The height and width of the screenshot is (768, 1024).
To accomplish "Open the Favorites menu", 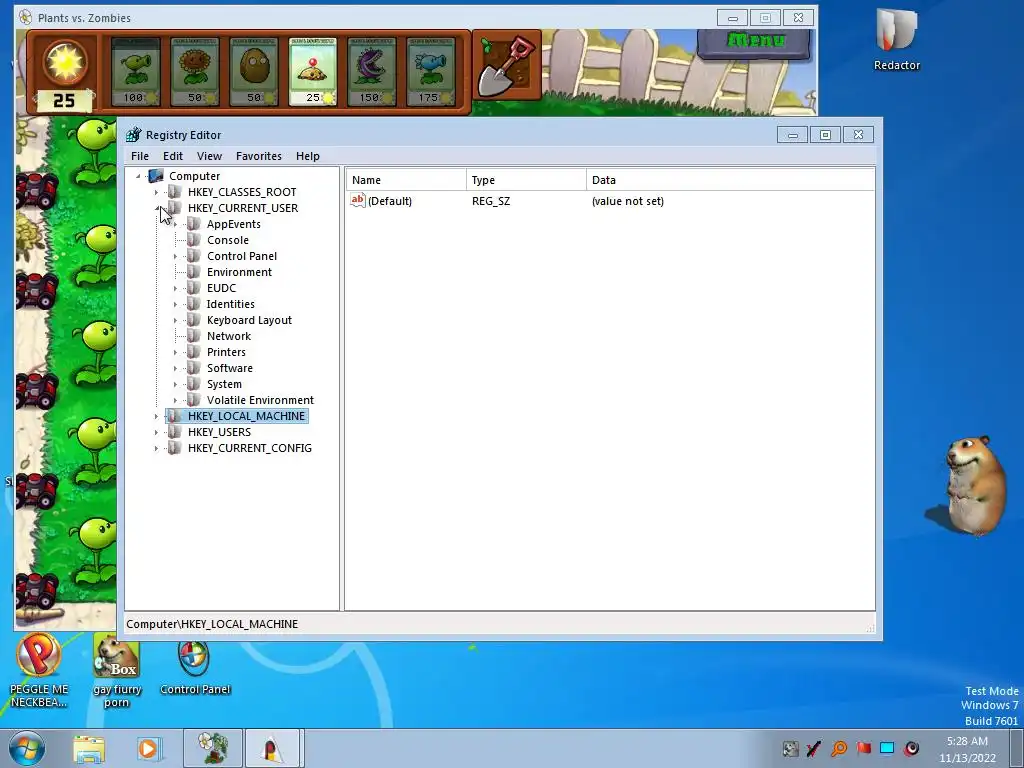I will (259, 156).
